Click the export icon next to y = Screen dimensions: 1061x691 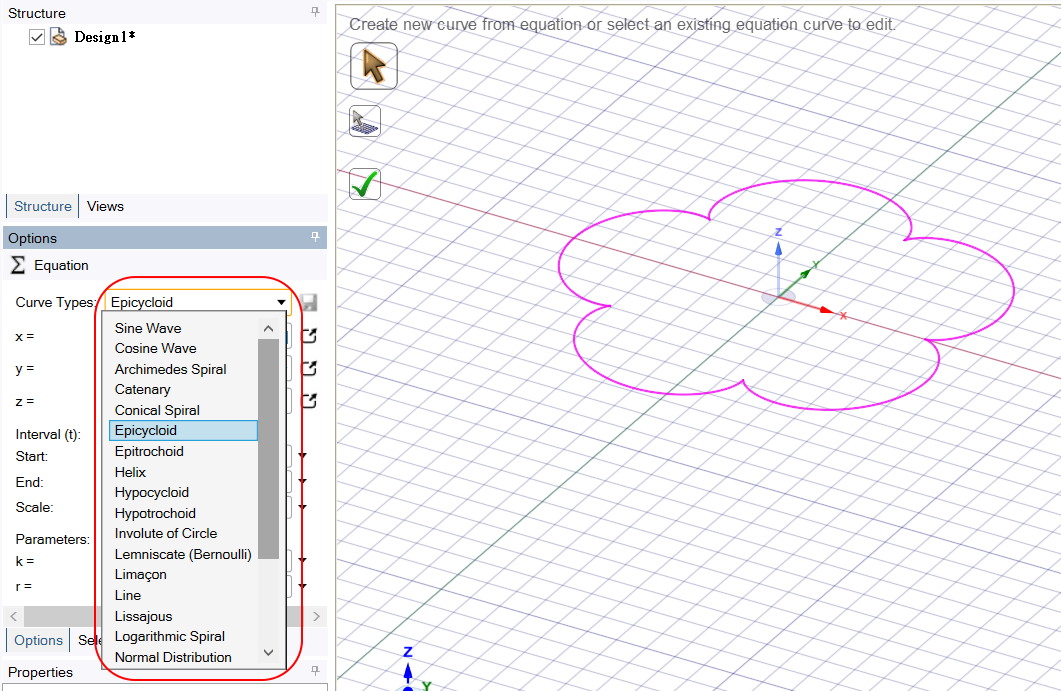click(309, 368)
